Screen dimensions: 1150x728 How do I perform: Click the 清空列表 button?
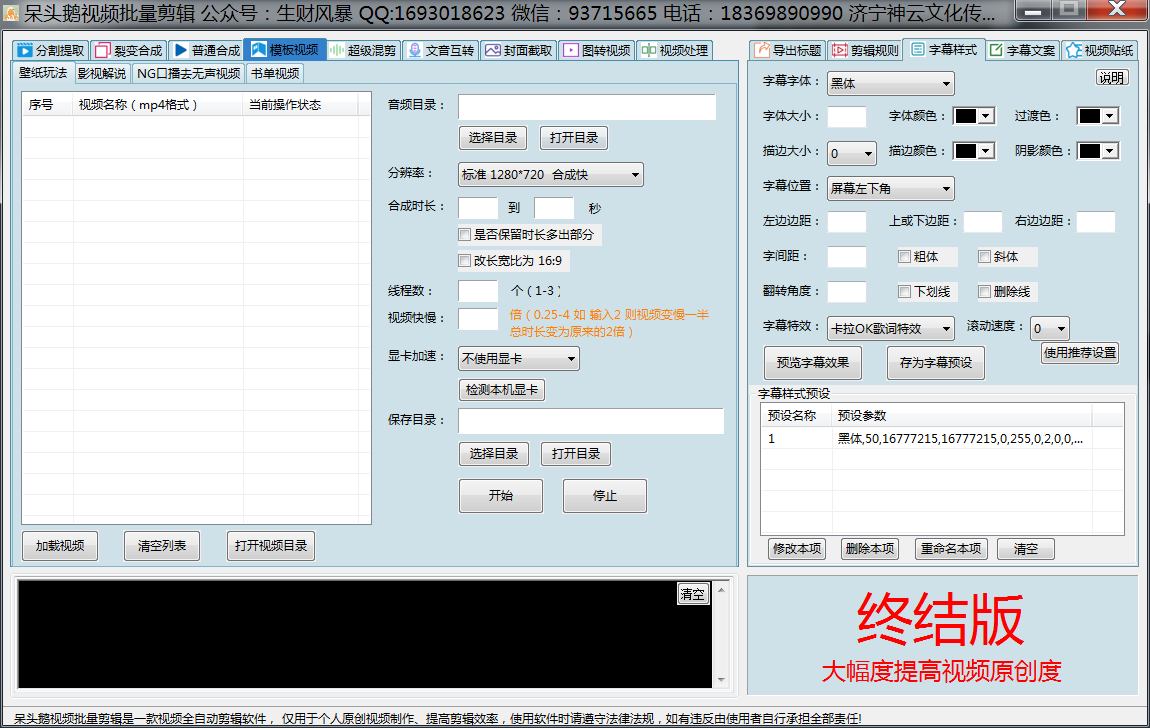click(x=162, y=546)
